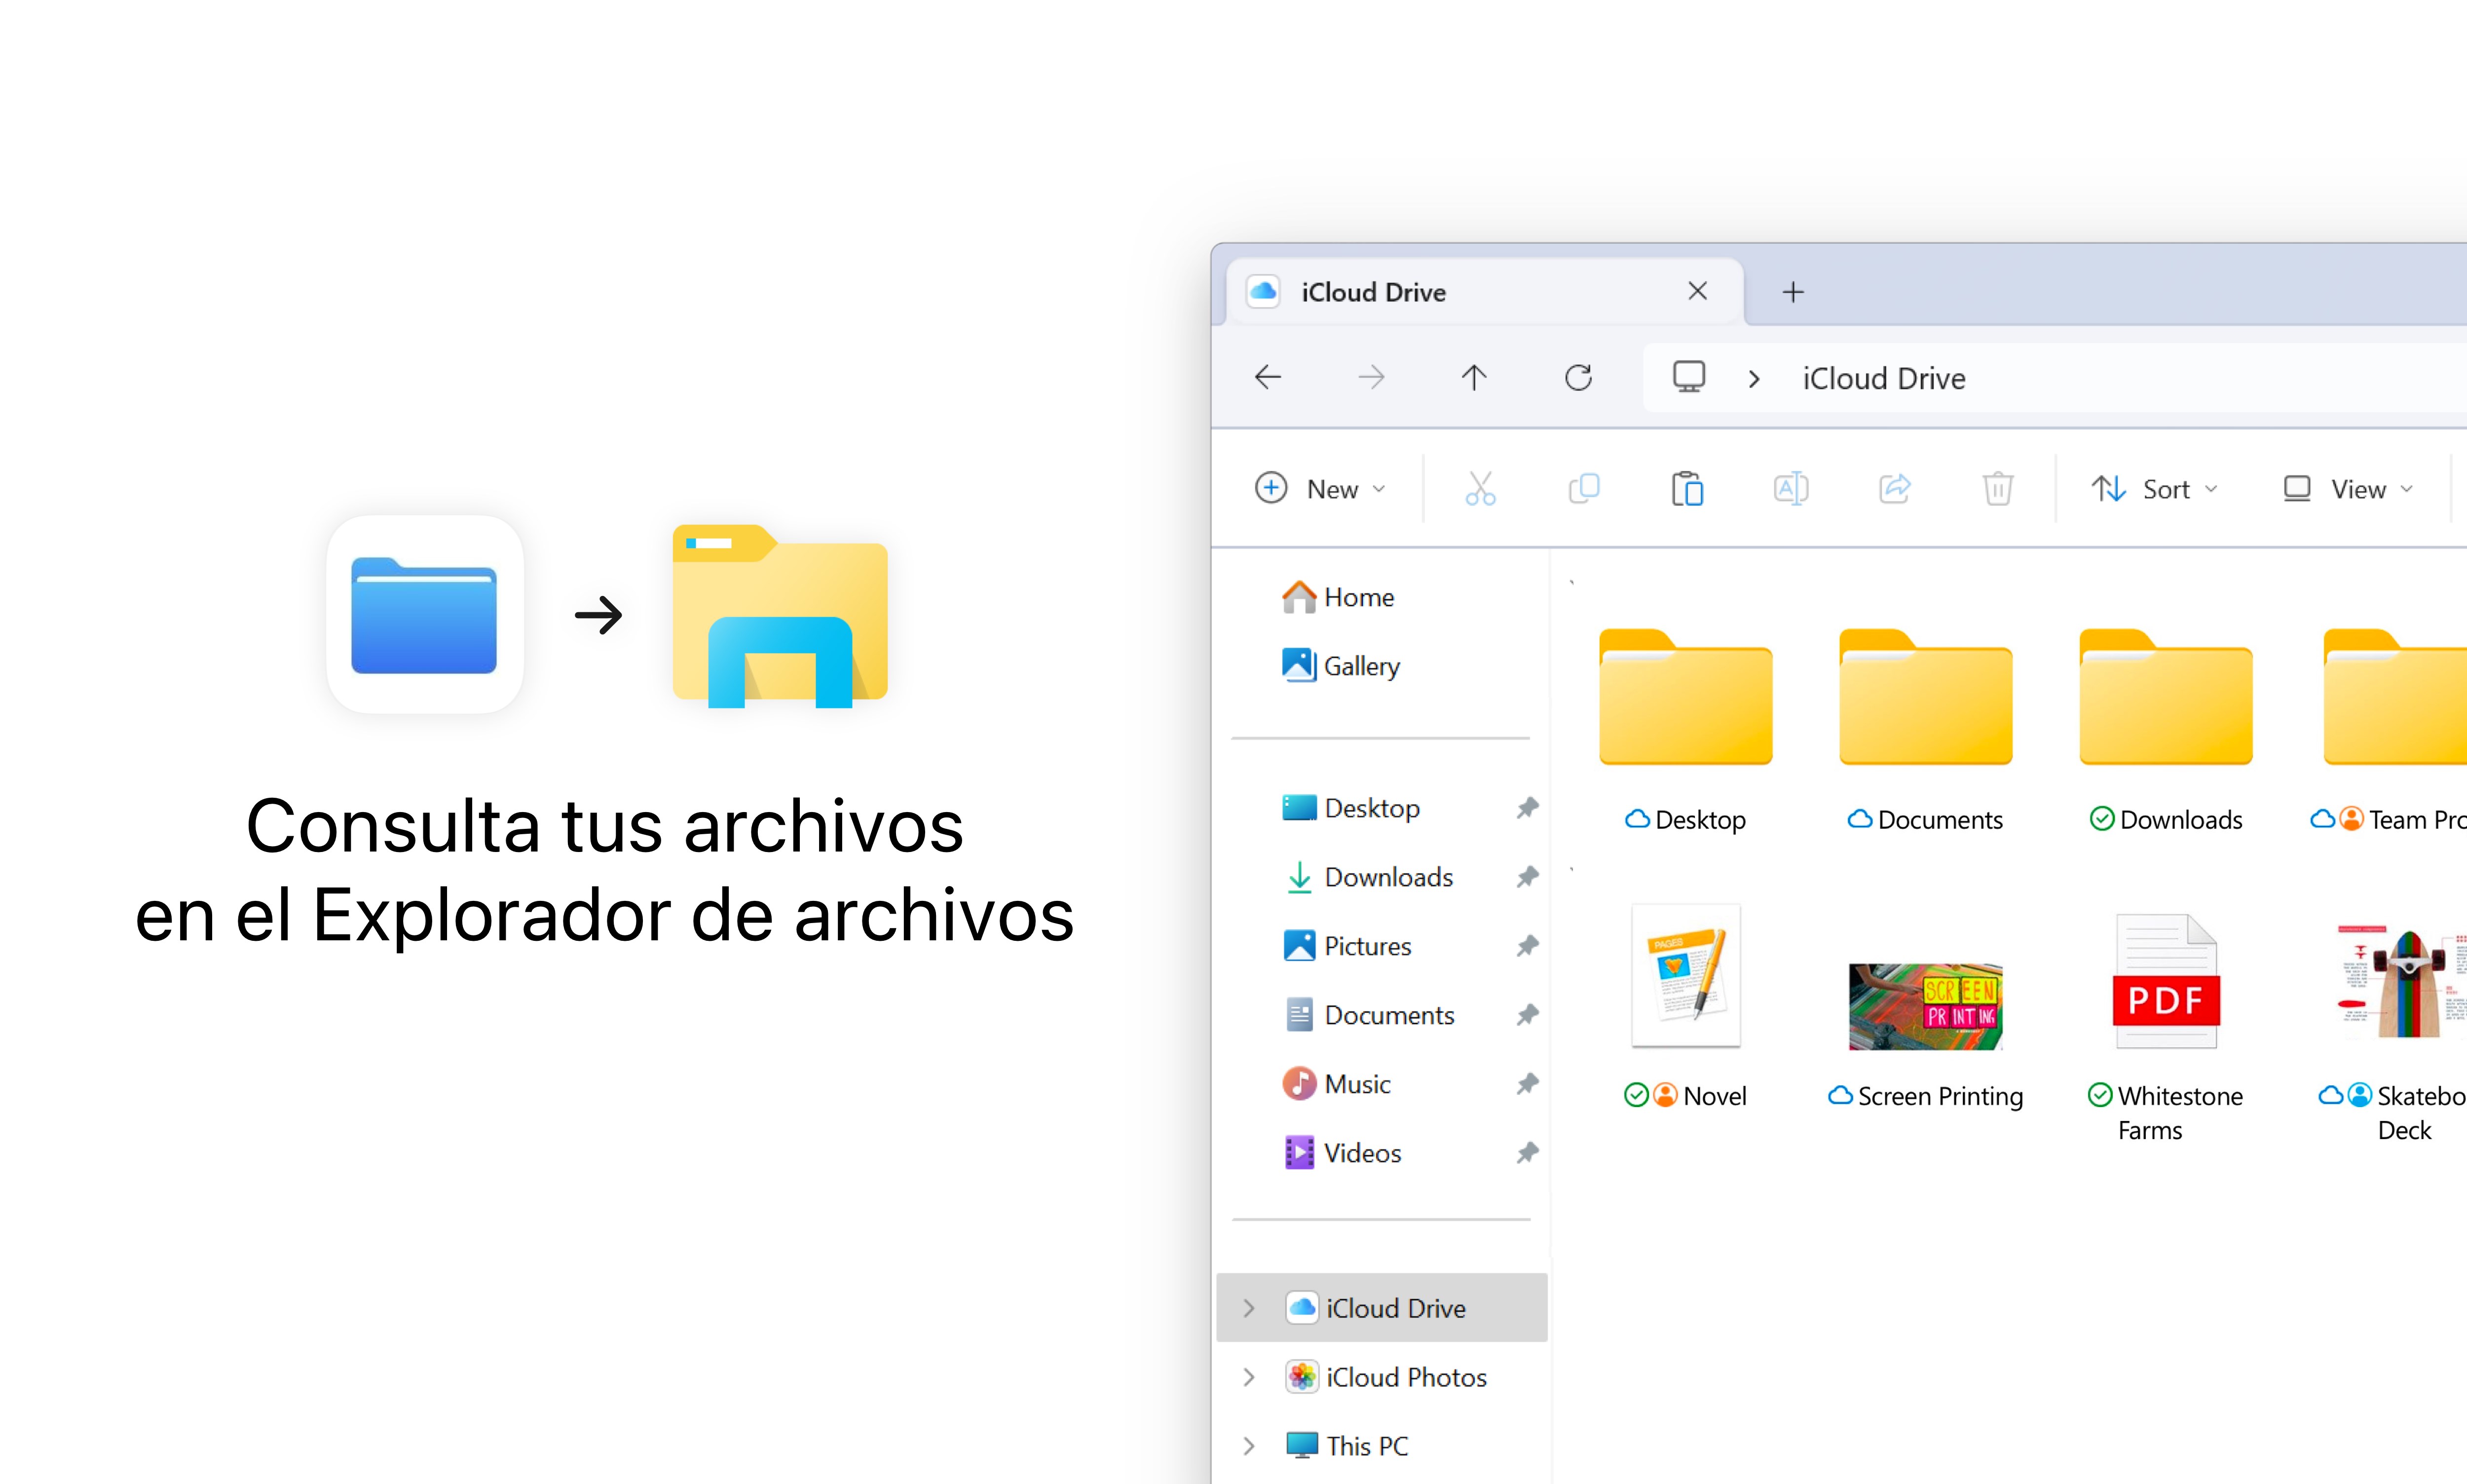This screenshot has height=1484, width=2467.
Task: Unpin Pictures using its pin icon
Action: coord(1527,946)
